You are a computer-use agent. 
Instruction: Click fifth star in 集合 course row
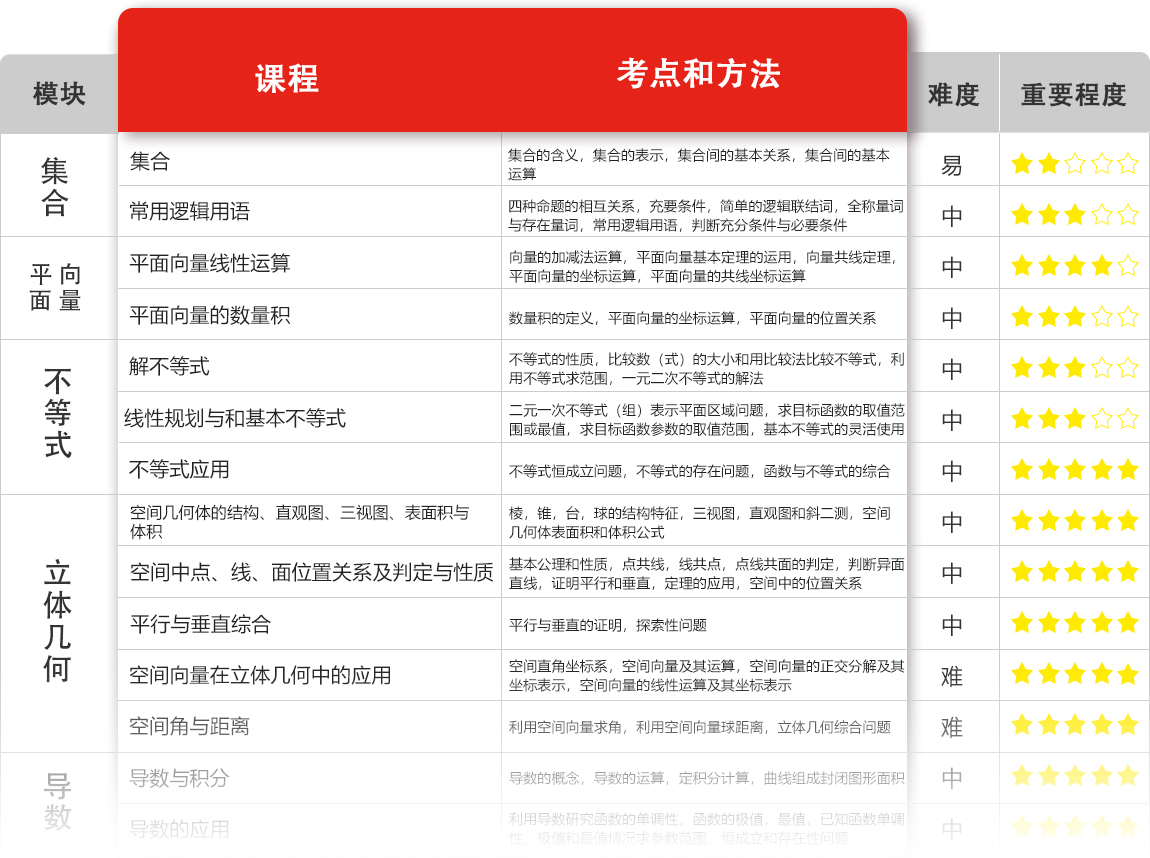(1128, 164)
